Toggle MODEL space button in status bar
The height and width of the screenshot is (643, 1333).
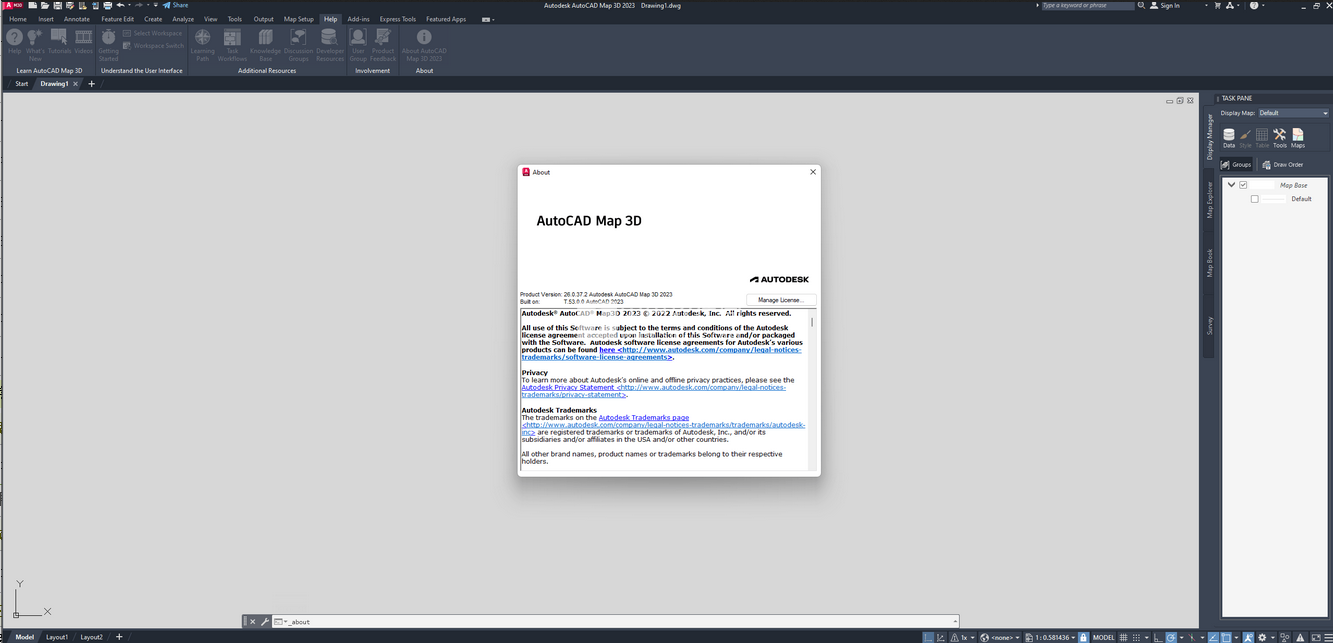click(1104, 637)
